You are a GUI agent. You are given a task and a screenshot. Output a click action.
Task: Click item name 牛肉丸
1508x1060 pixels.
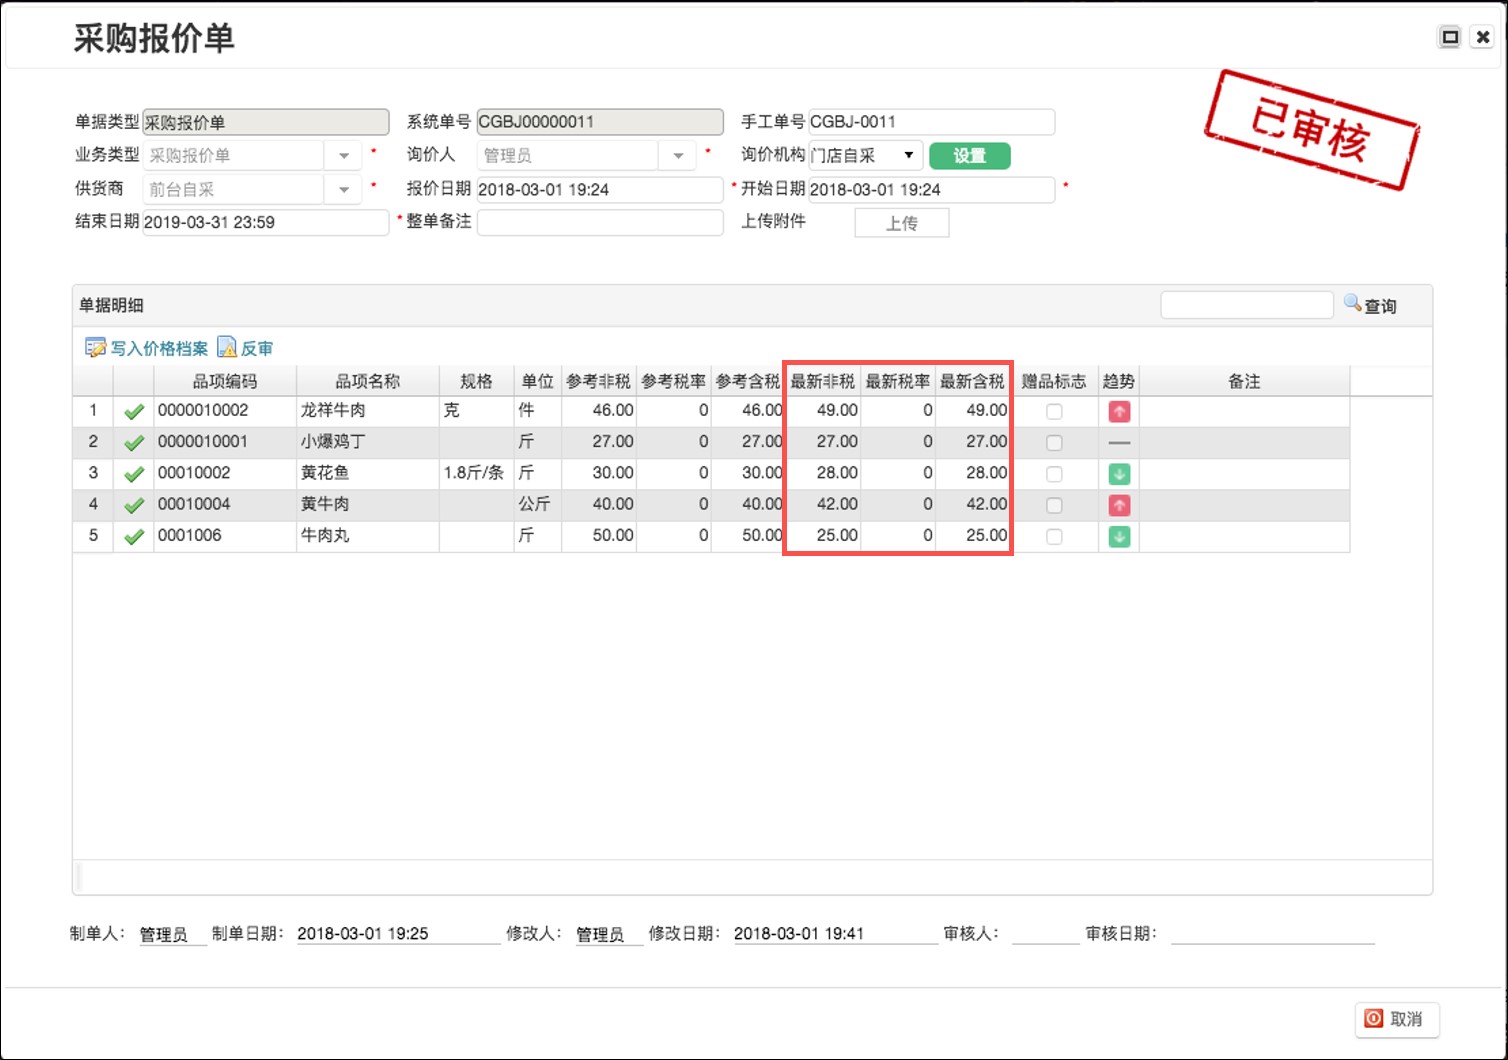click(325, 535)
